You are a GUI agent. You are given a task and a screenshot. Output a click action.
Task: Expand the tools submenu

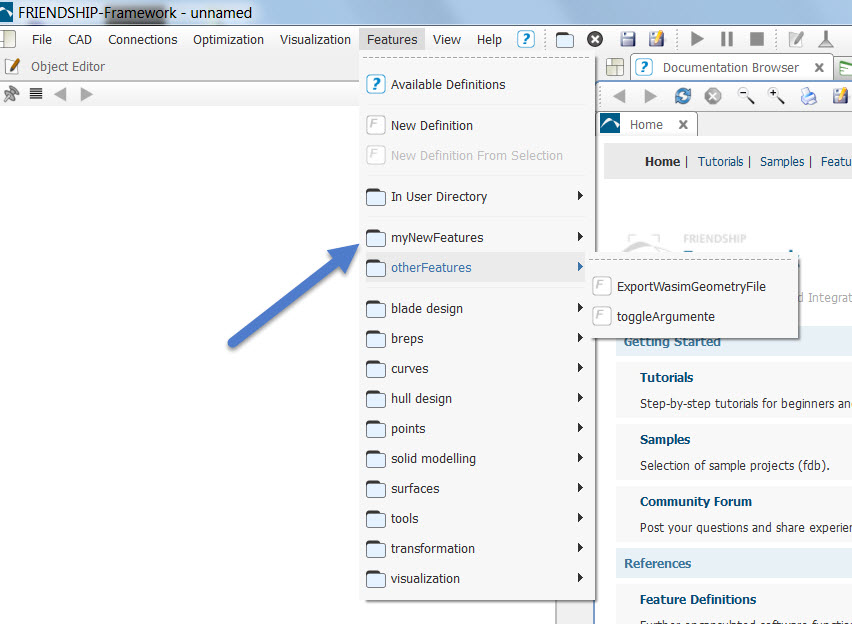tap(476, 519)
